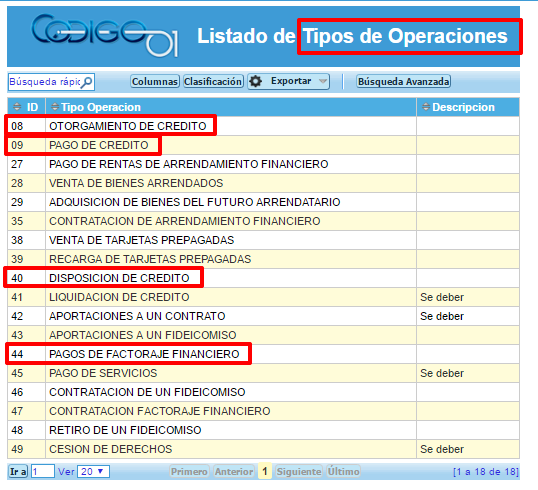Open the Columnas button
538x490 pixels.
tap(155, 81)
